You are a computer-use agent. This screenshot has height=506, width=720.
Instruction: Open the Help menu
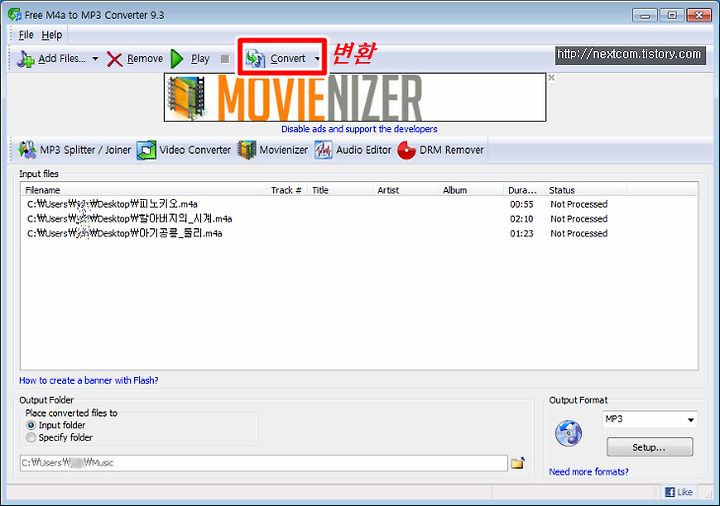(51, 35)
